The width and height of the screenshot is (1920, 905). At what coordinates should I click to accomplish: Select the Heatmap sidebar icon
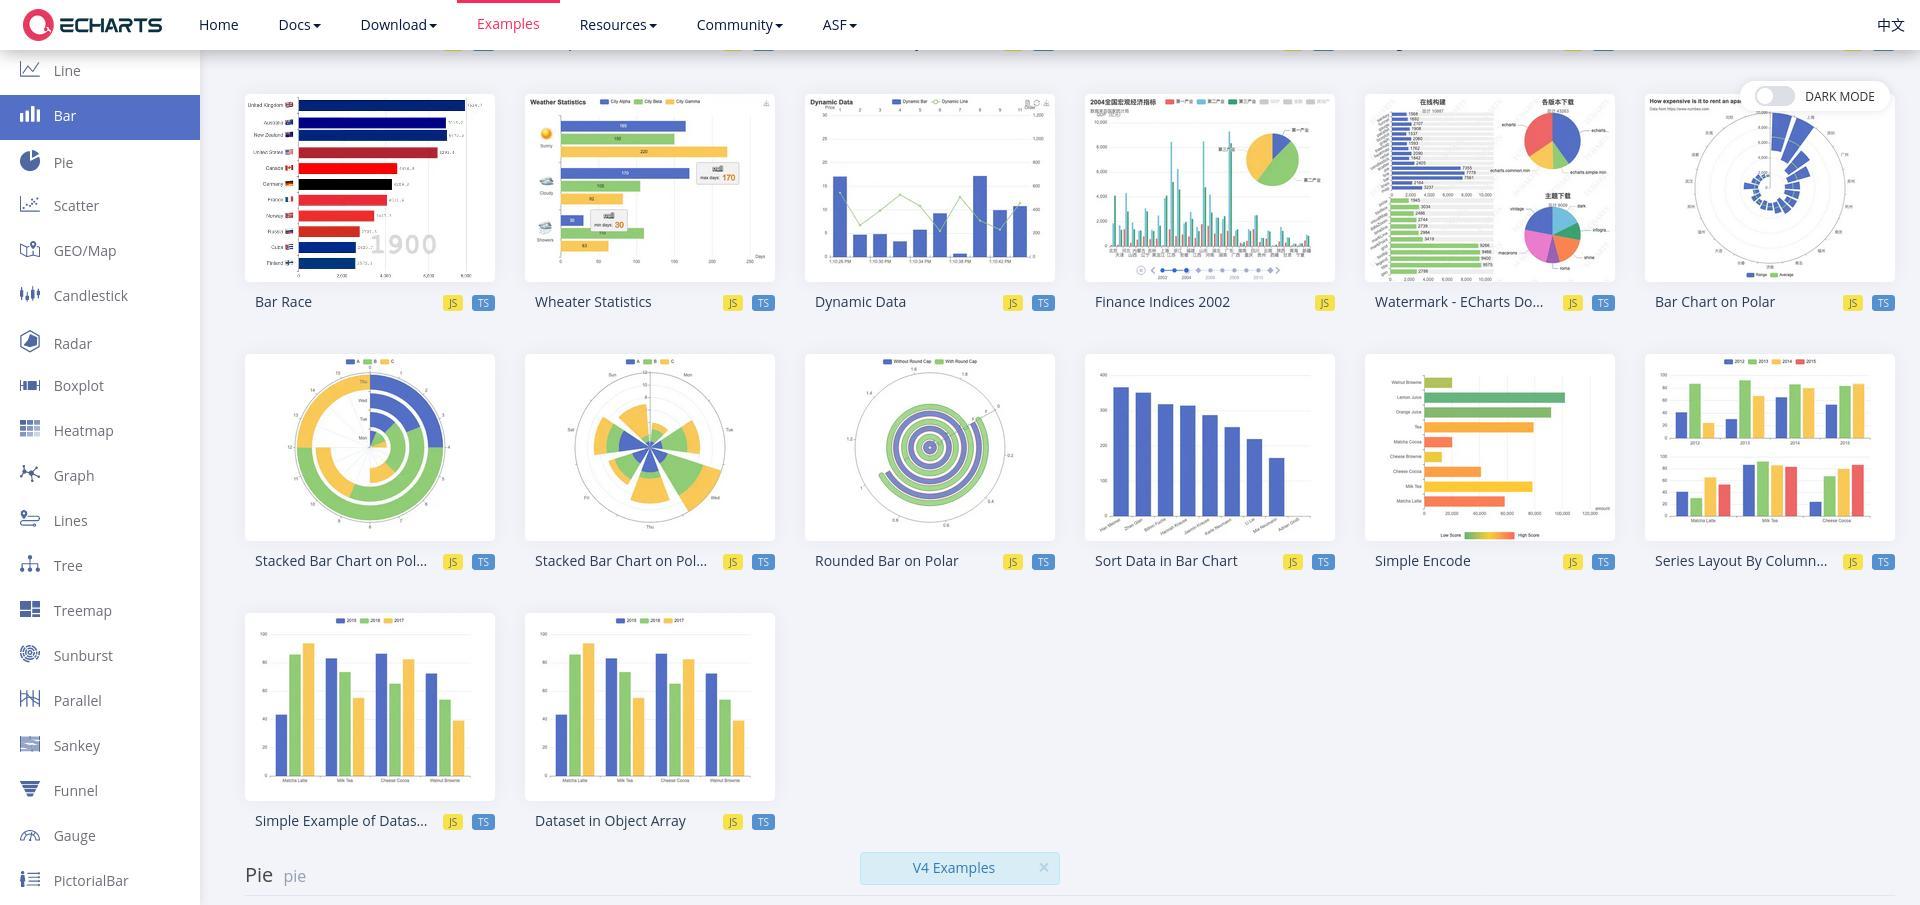point(30,430)
